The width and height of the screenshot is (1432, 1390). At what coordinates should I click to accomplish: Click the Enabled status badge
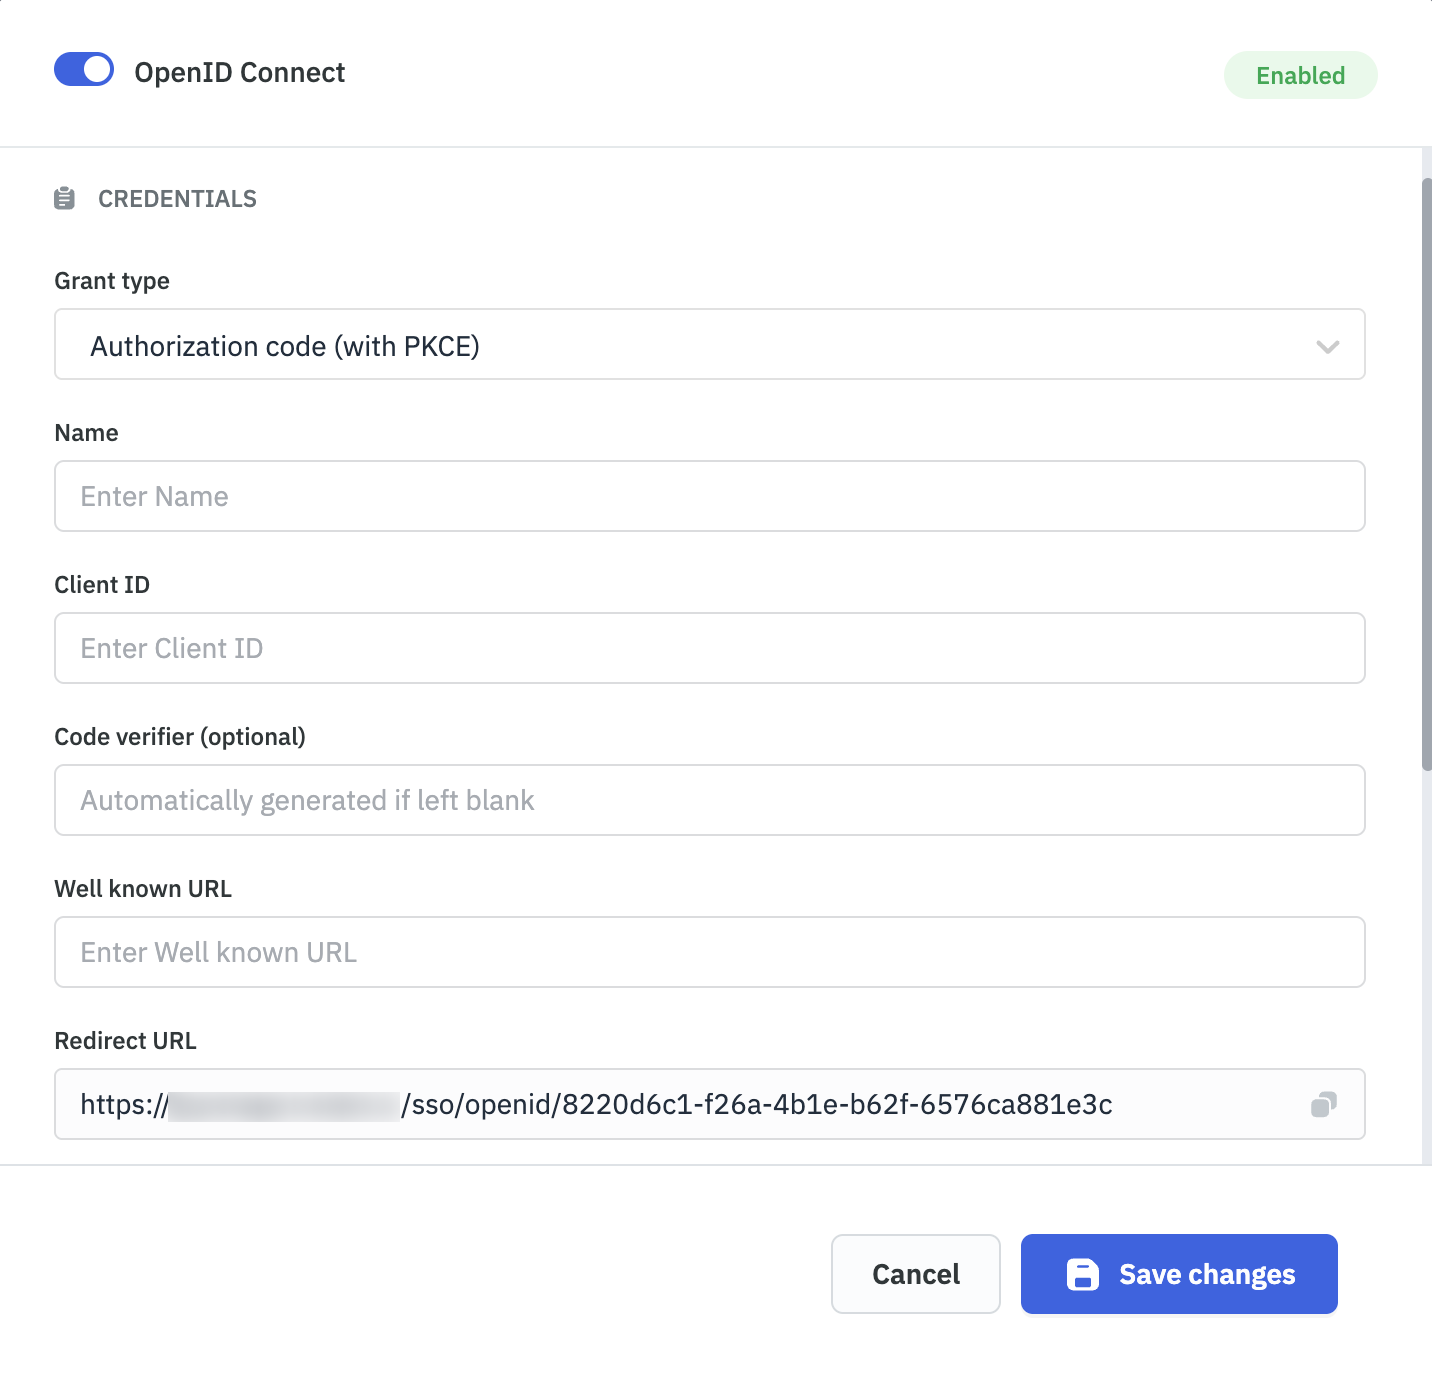coord(1300,74)
